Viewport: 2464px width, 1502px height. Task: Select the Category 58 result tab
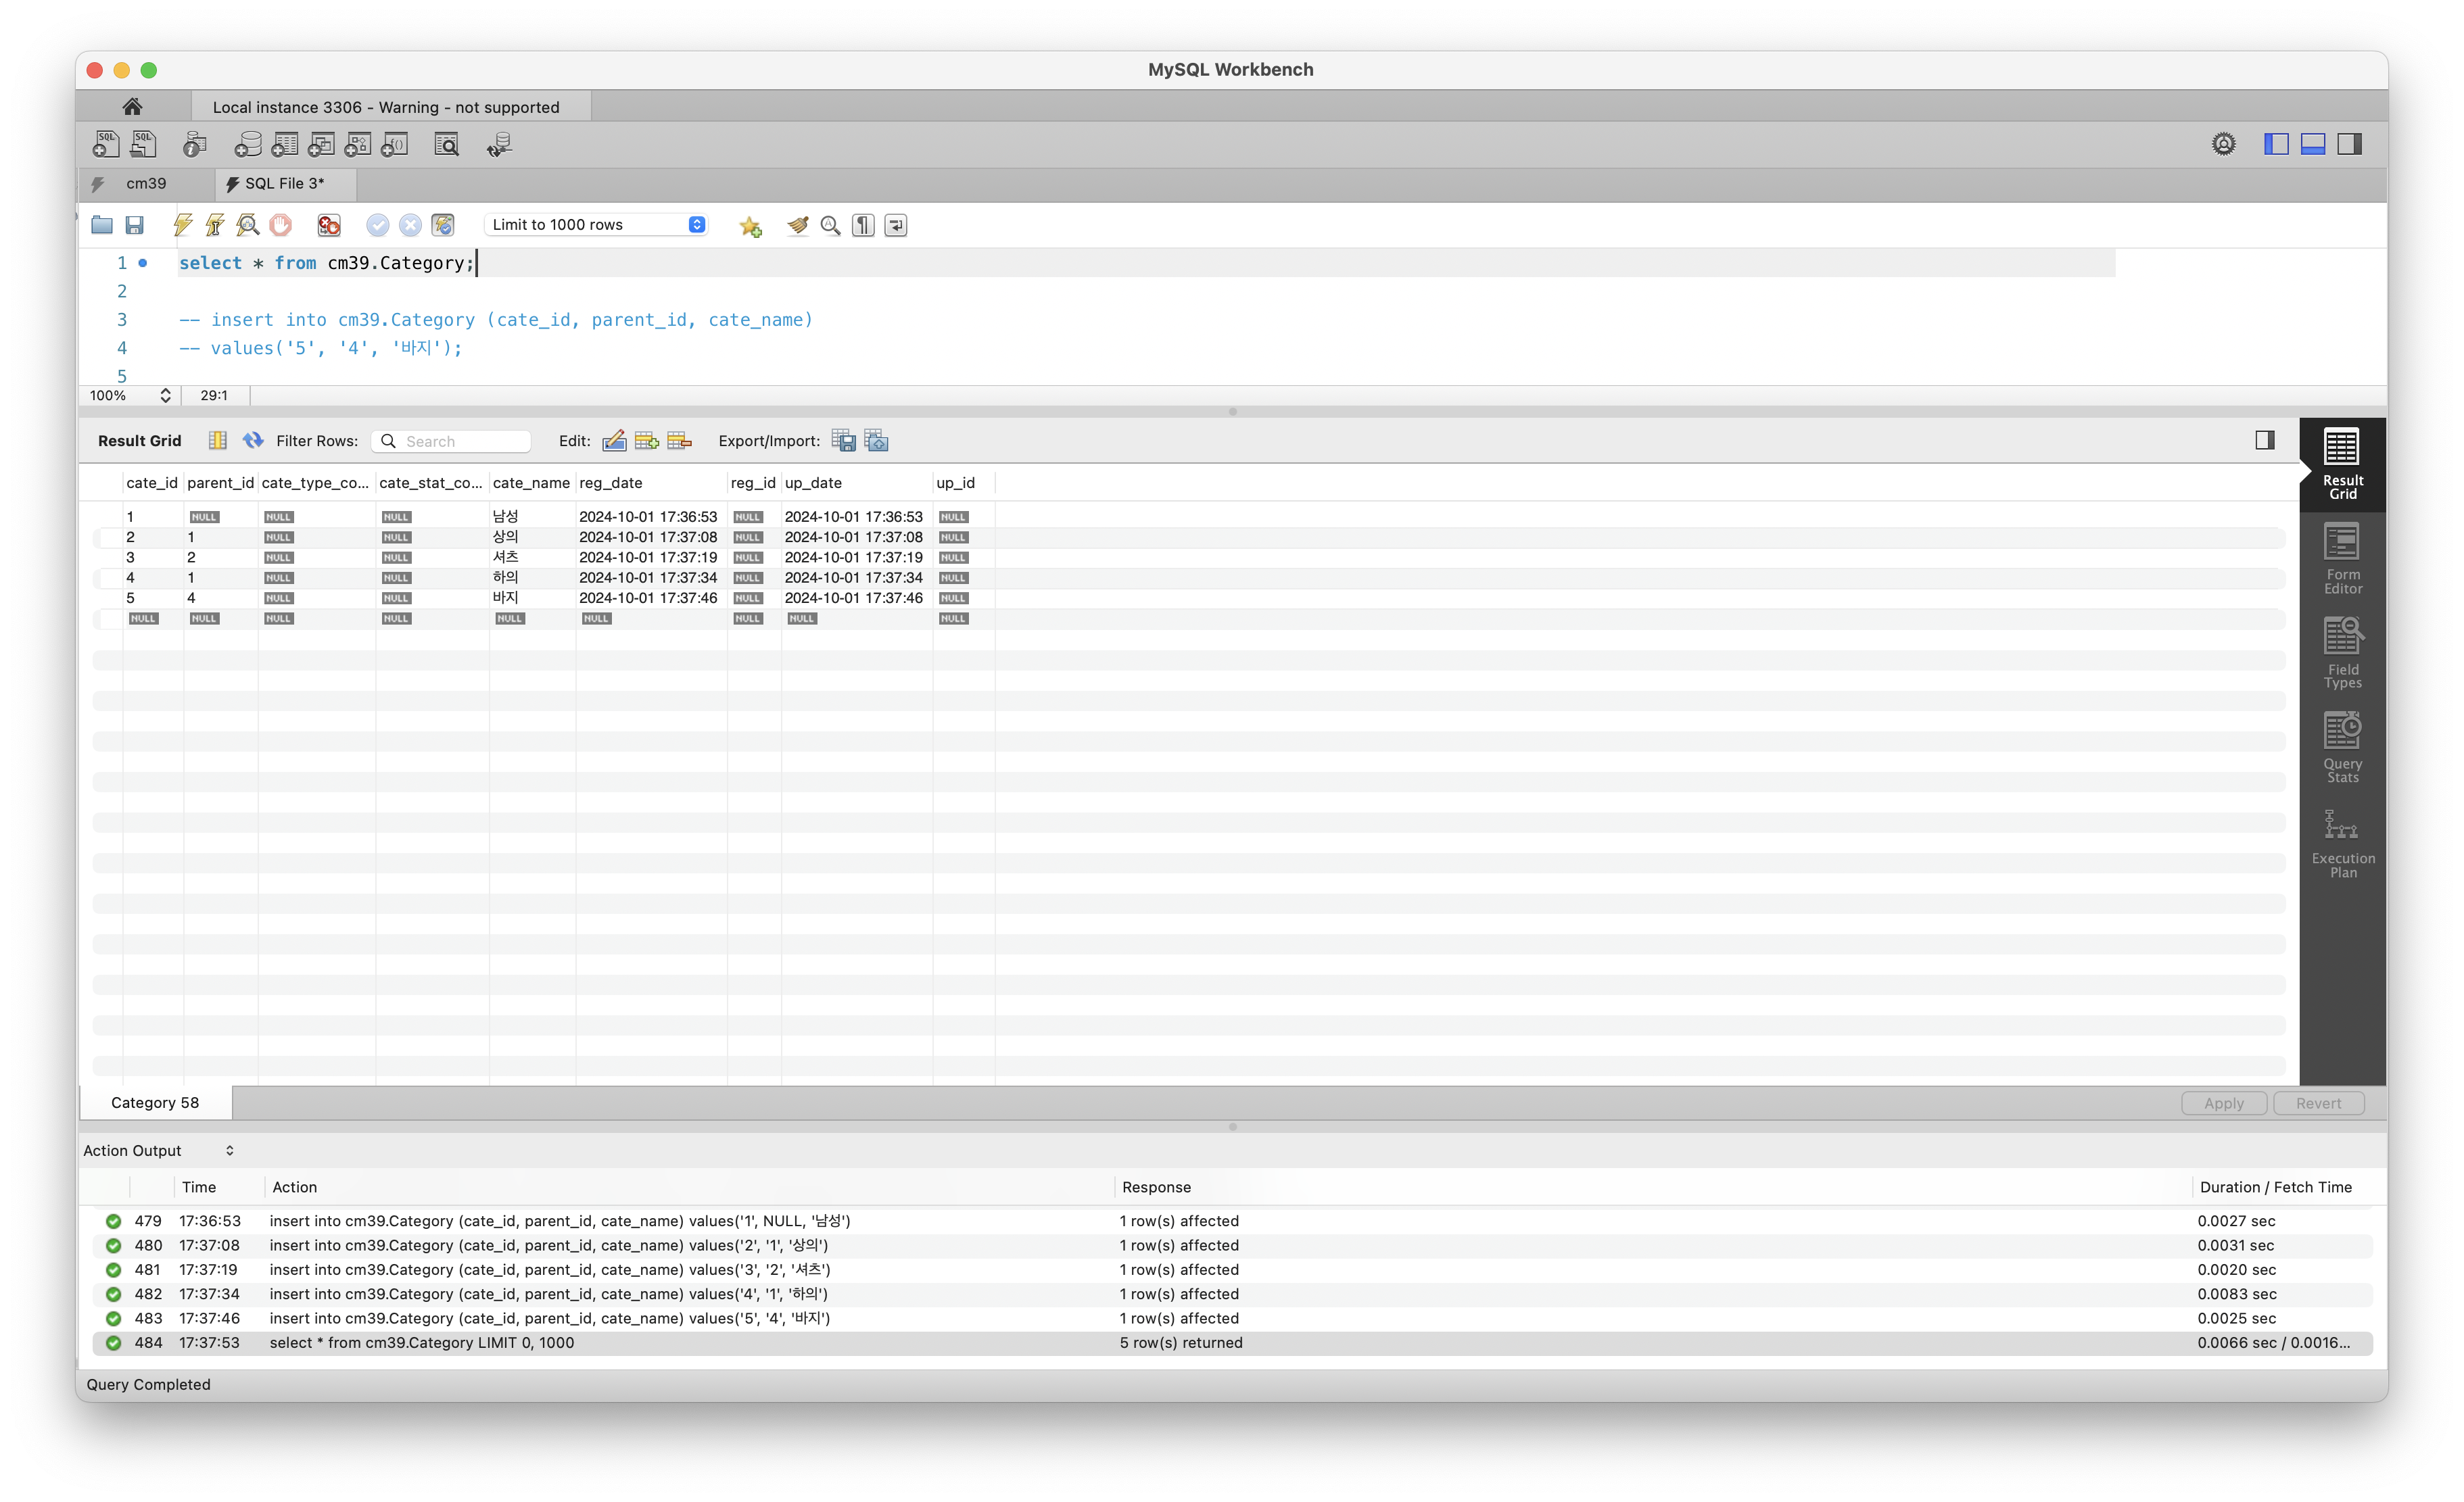pyautogui.click(x=155, y=1102)
